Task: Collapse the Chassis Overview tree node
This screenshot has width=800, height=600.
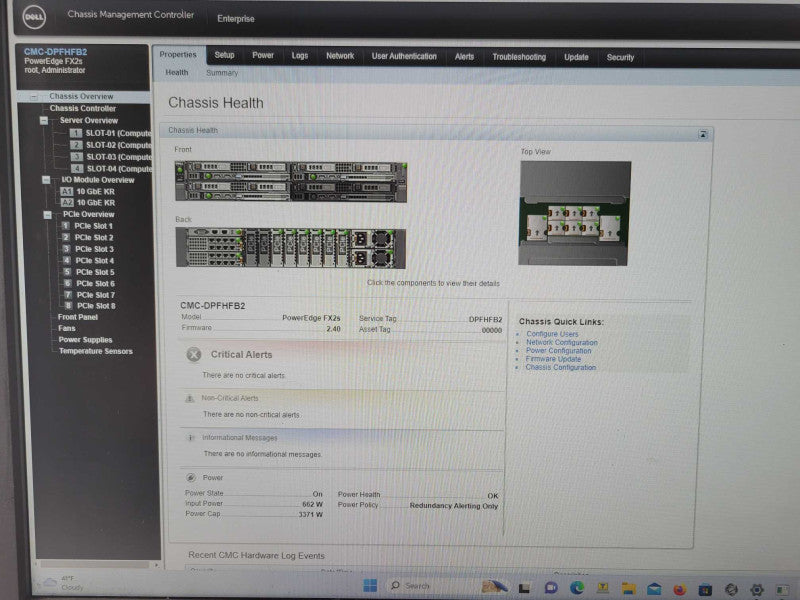Action: click(34, 96)
